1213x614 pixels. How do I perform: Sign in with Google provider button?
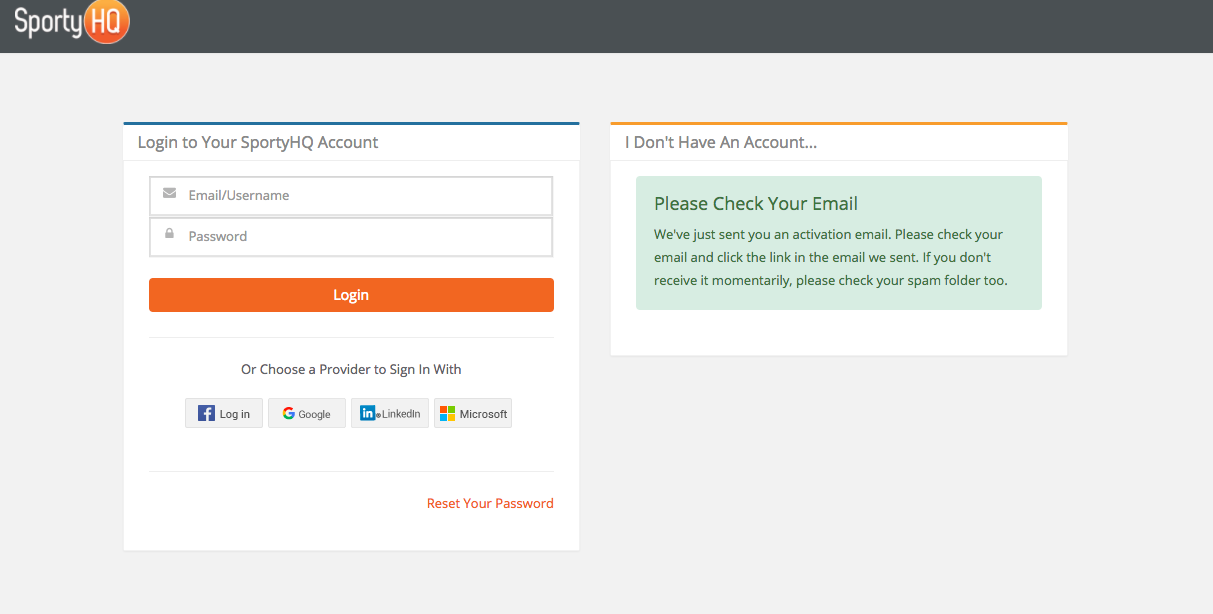click(307, 413)
